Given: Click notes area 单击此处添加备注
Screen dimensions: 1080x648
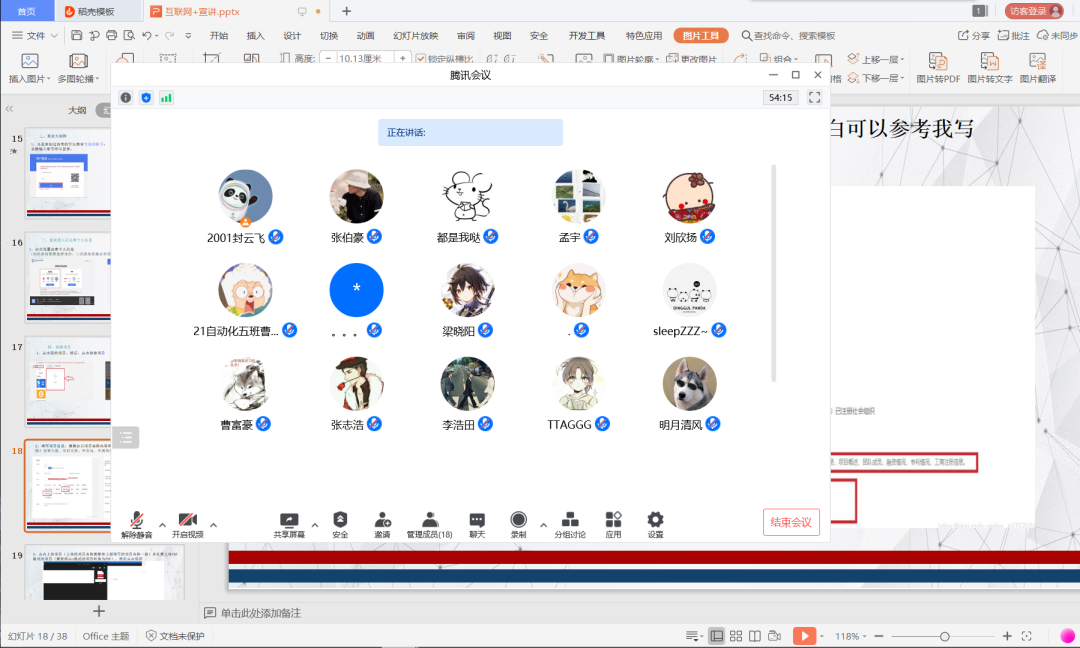Looking at the screenshot, I should (x=260, y=613).
